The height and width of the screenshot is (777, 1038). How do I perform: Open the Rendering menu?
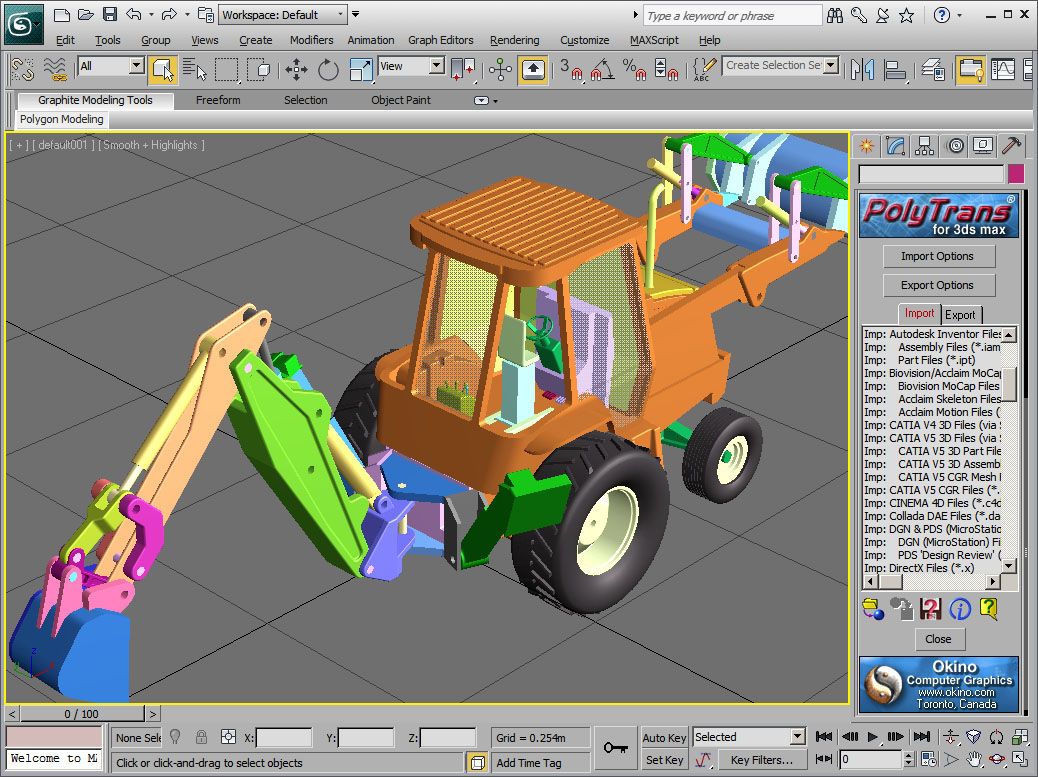[x=514, y=40]
